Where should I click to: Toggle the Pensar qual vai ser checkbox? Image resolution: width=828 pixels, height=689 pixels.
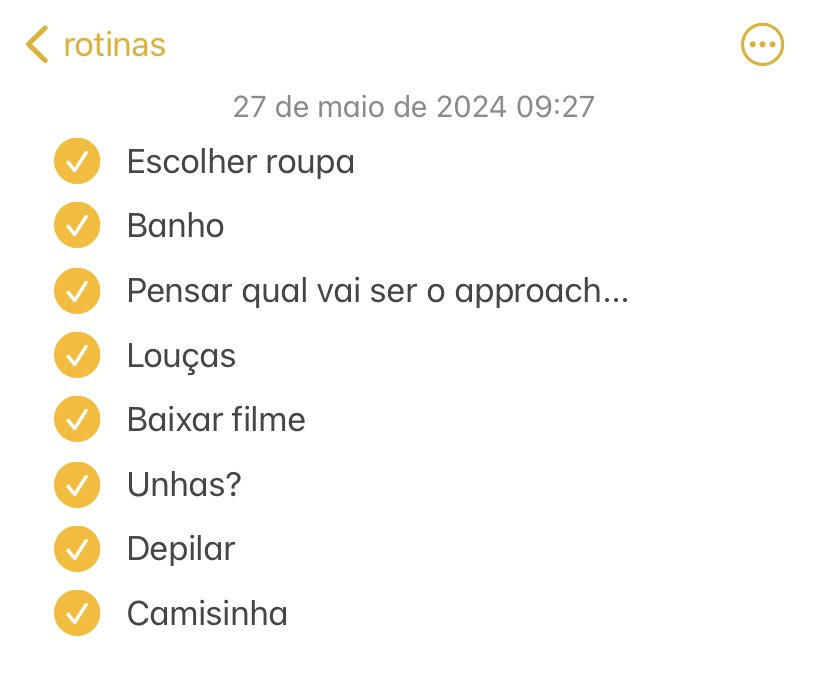click(x=77, y=291)
